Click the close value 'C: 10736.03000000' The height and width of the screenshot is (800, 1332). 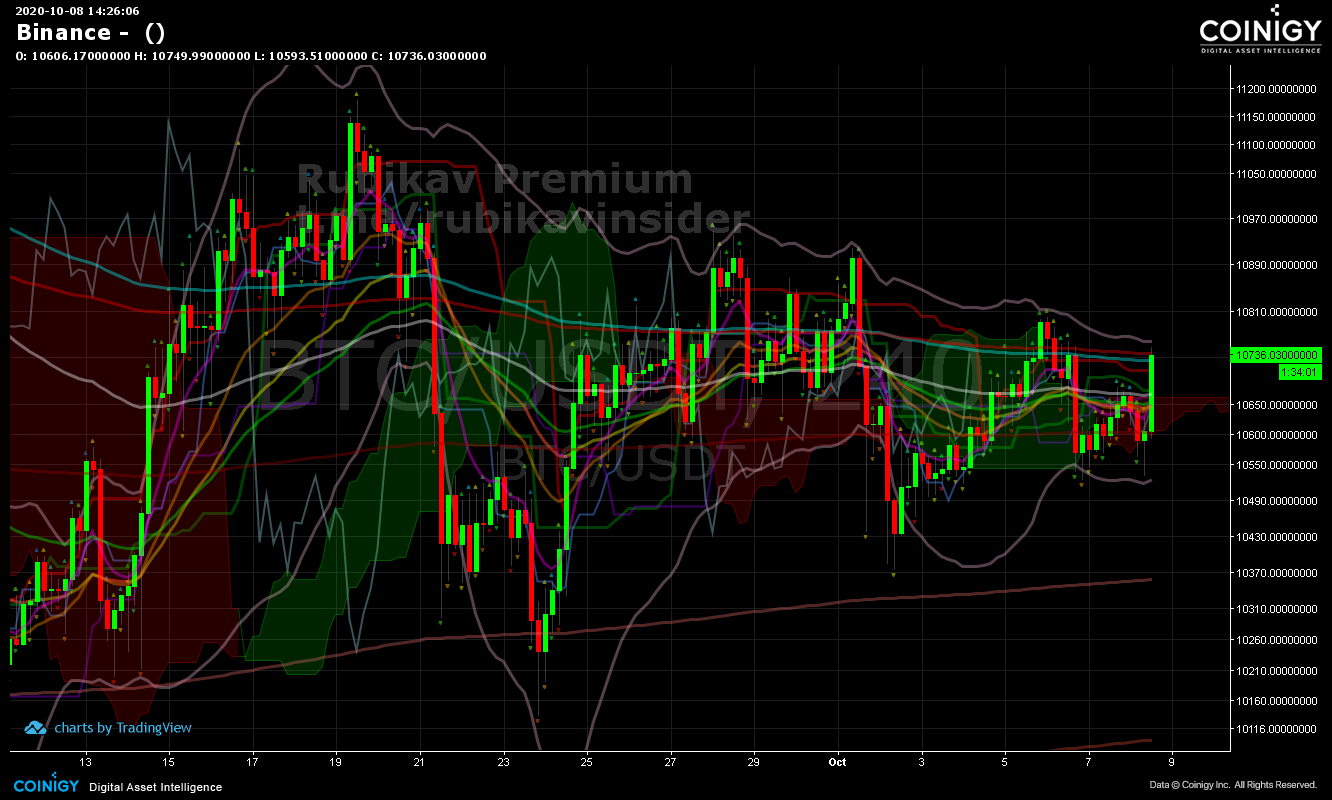tap(430, 56)
